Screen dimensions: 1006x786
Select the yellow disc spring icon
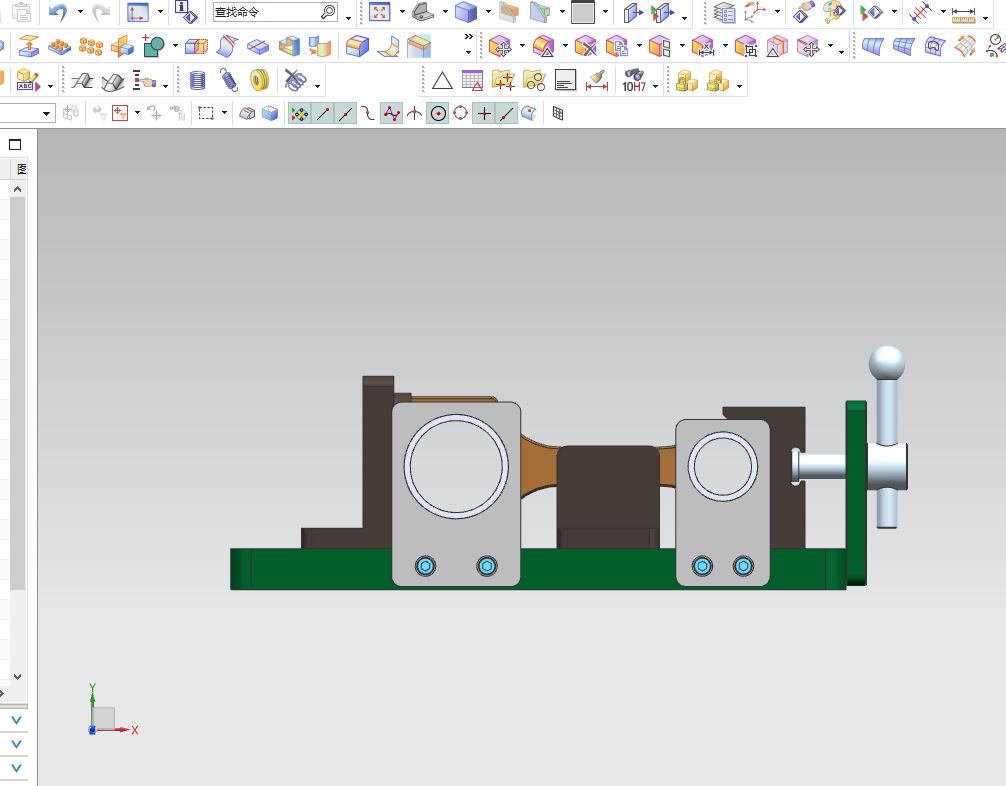(x=259, y=80)
